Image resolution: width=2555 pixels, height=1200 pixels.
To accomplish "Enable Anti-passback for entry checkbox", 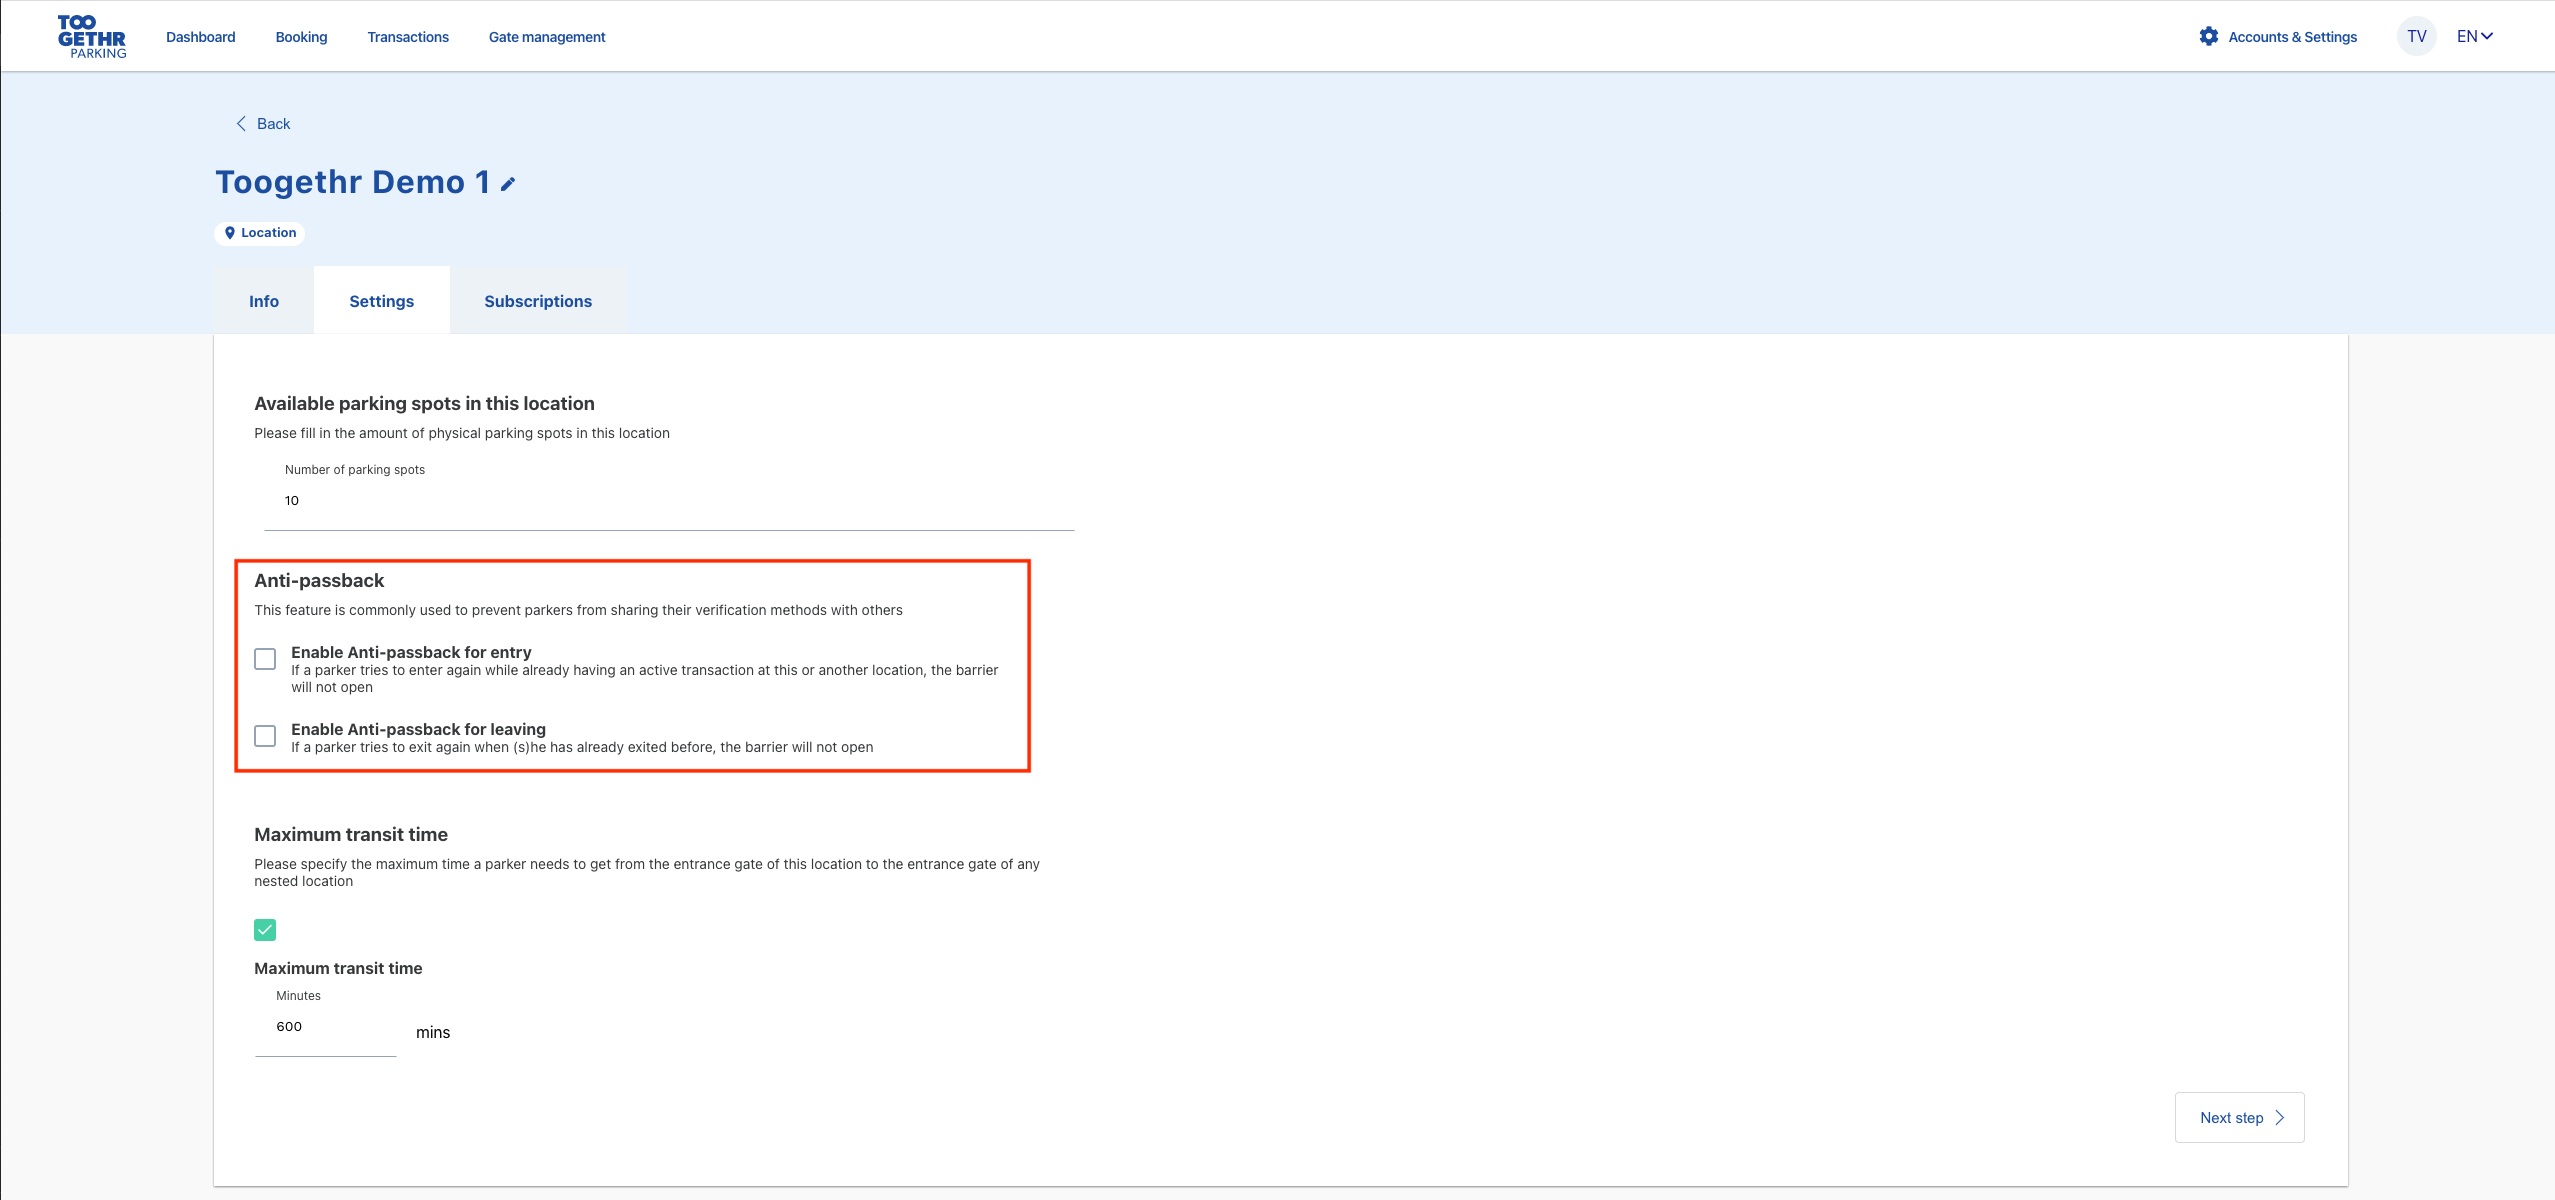I will tap(265, 659).
